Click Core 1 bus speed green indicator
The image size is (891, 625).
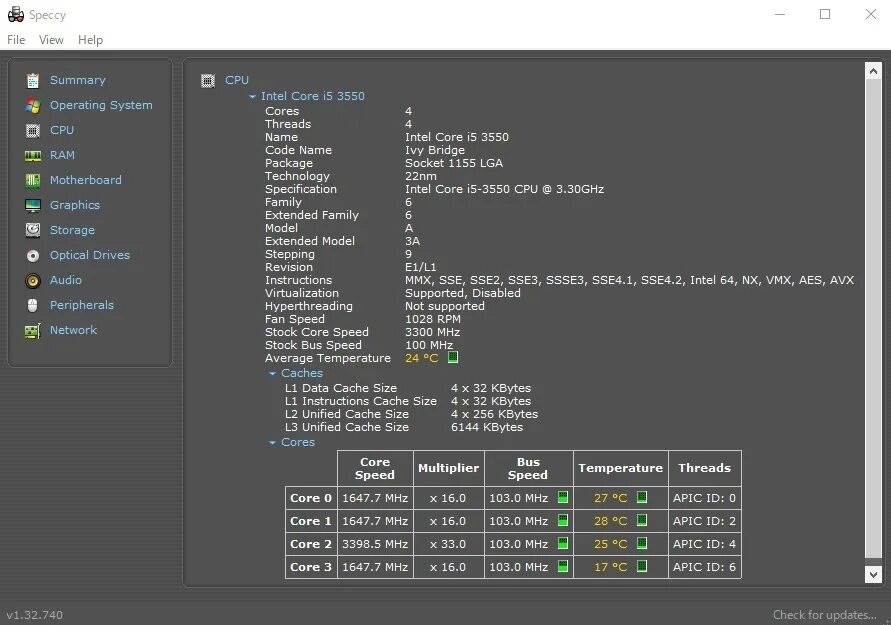click(x=563, y=520)
